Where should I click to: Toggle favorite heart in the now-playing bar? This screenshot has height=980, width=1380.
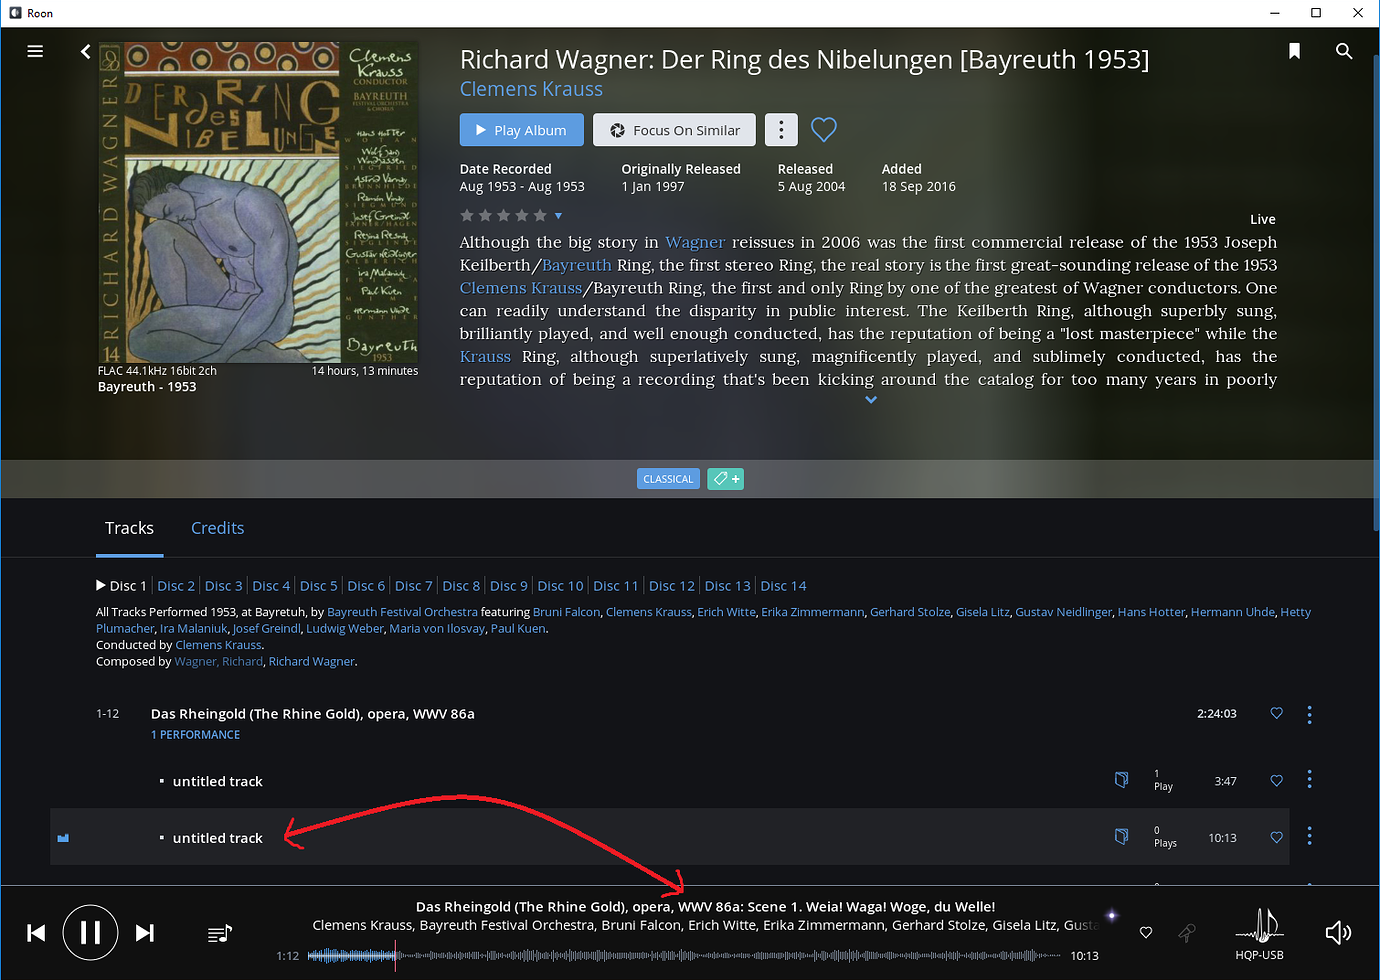(1146, 933)
